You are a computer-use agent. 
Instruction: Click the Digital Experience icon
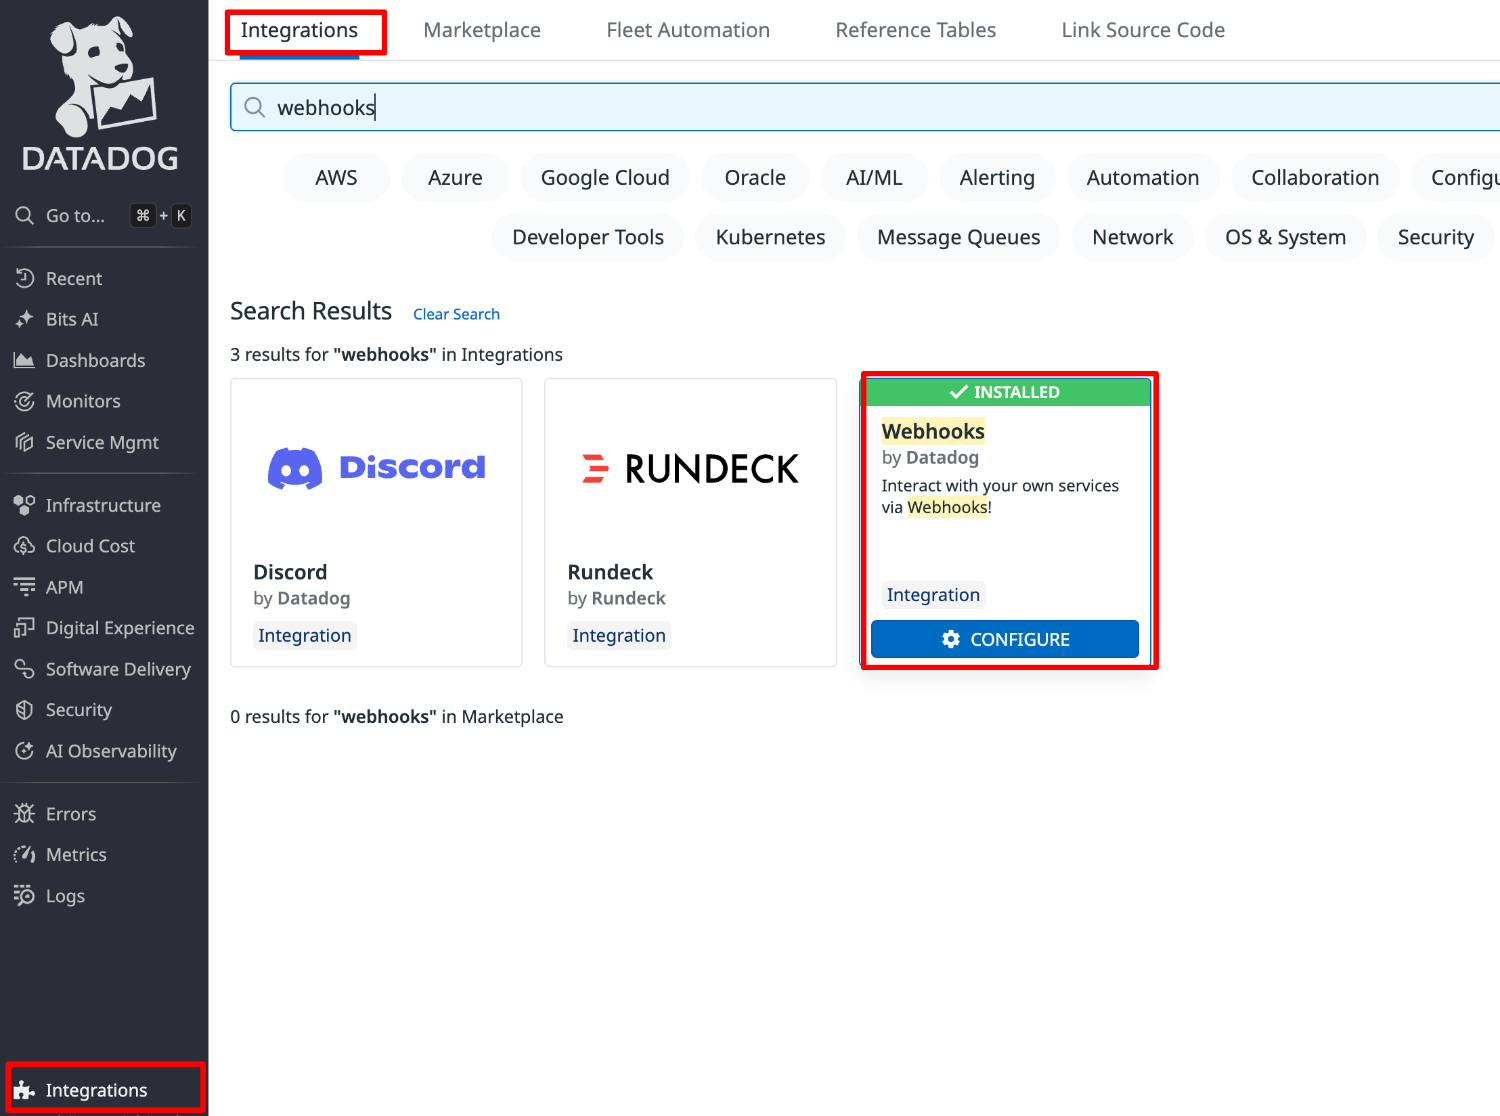25,628
